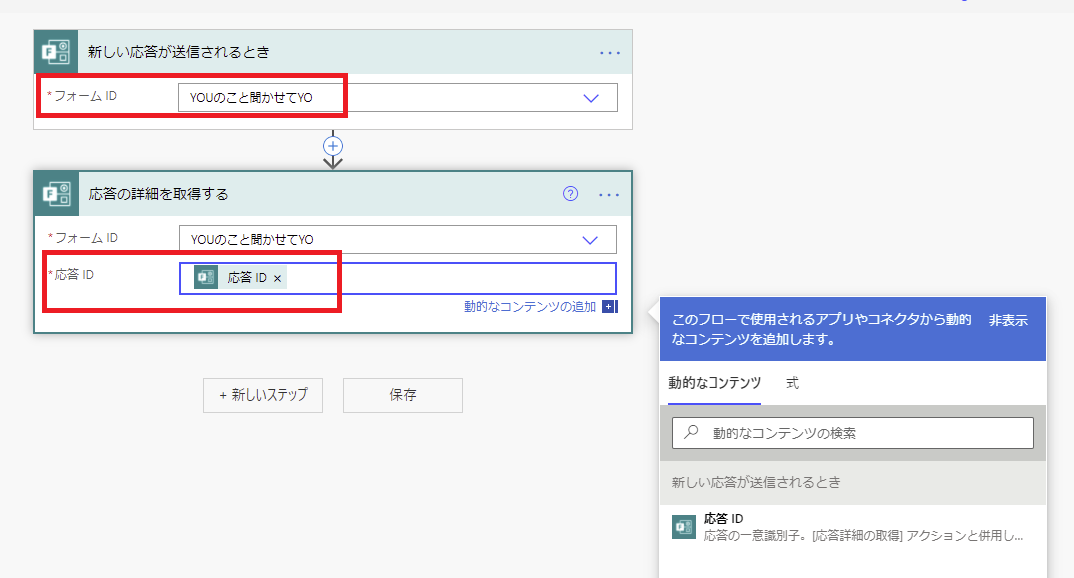Open the ellipsis menu on the action card

tap(609, 194)
